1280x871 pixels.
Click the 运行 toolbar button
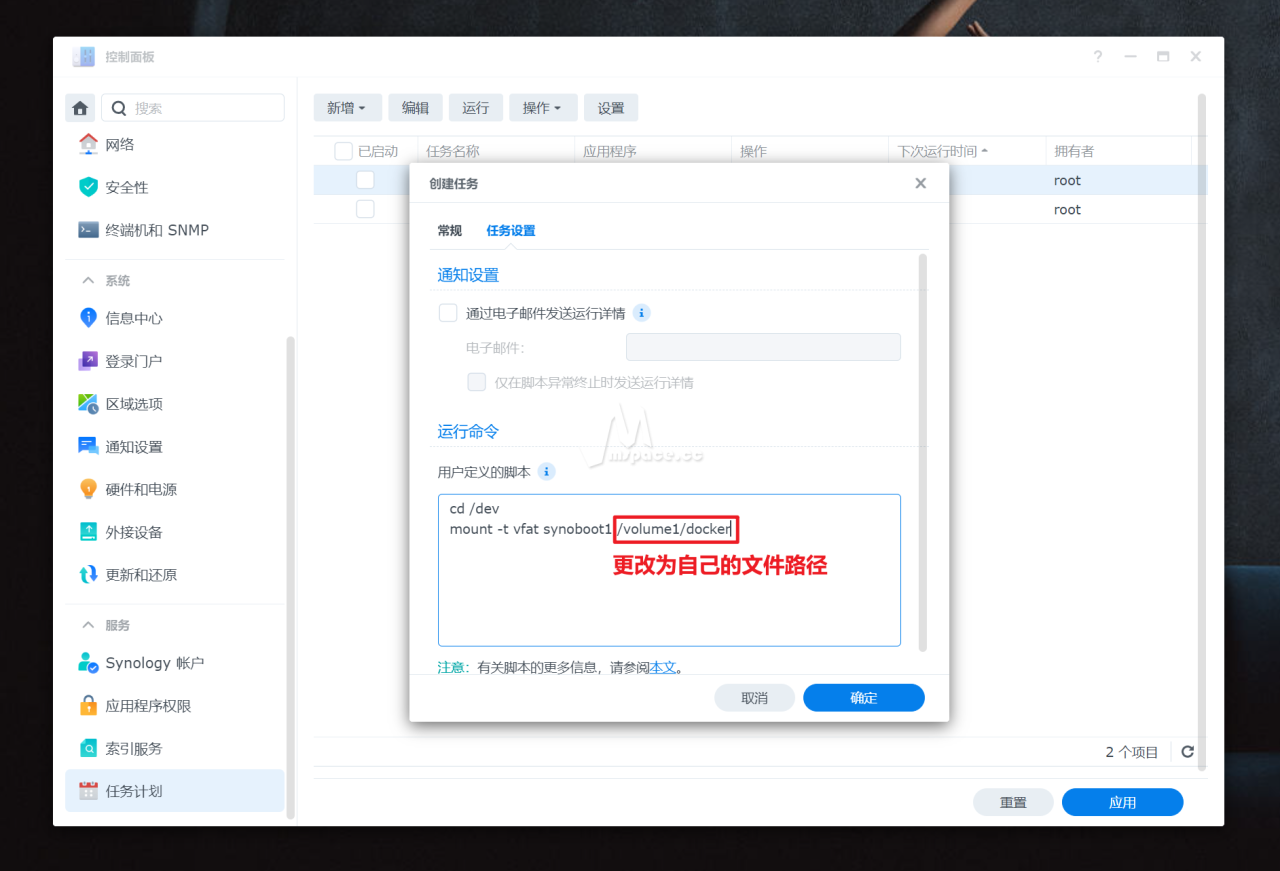tap(476, 108)
